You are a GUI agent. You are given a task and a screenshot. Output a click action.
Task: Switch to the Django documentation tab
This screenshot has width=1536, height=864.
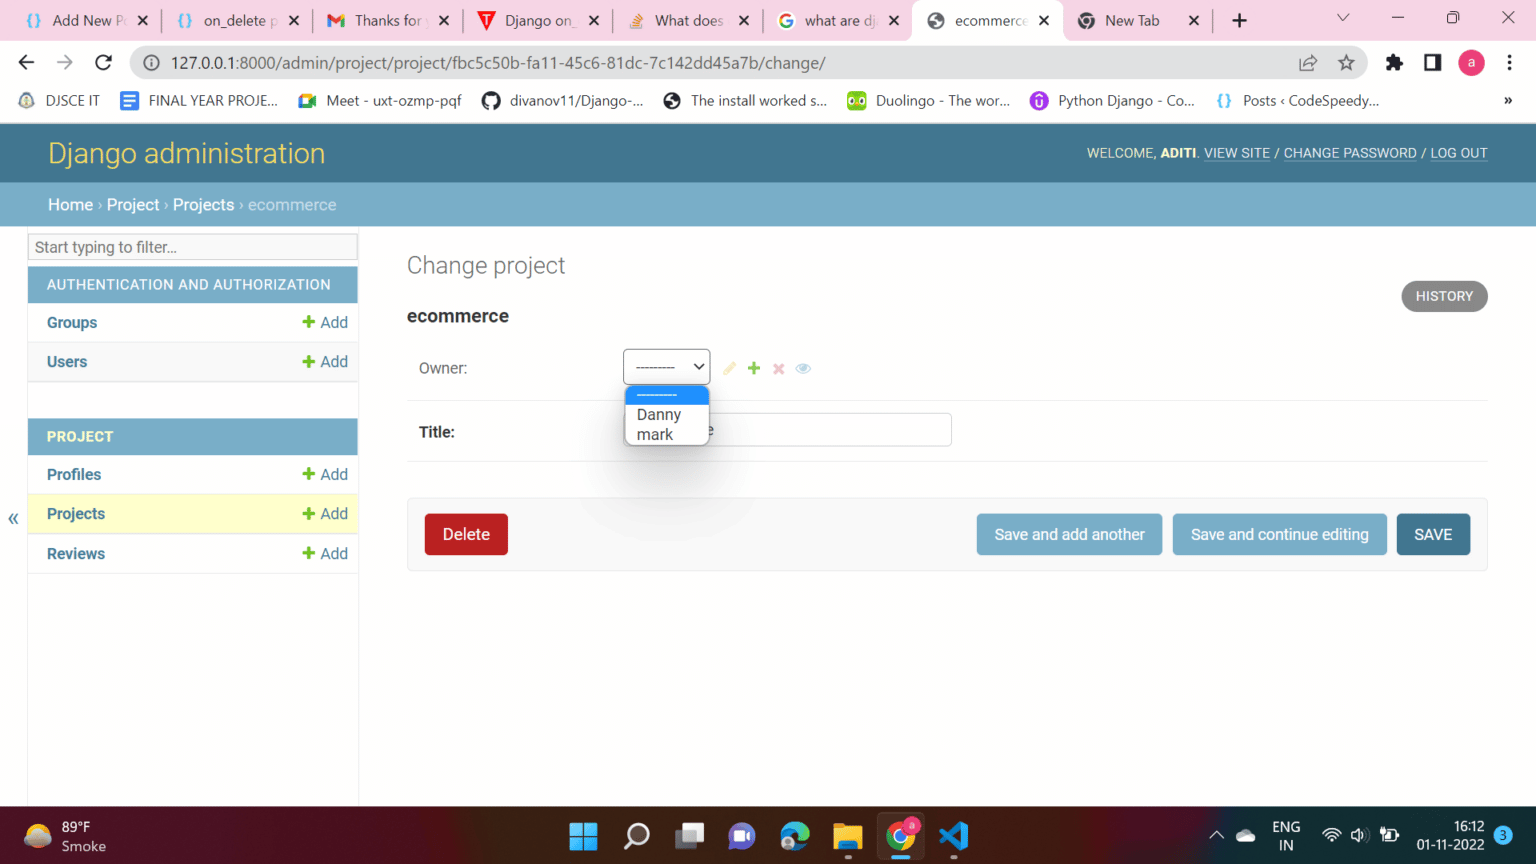540,20
